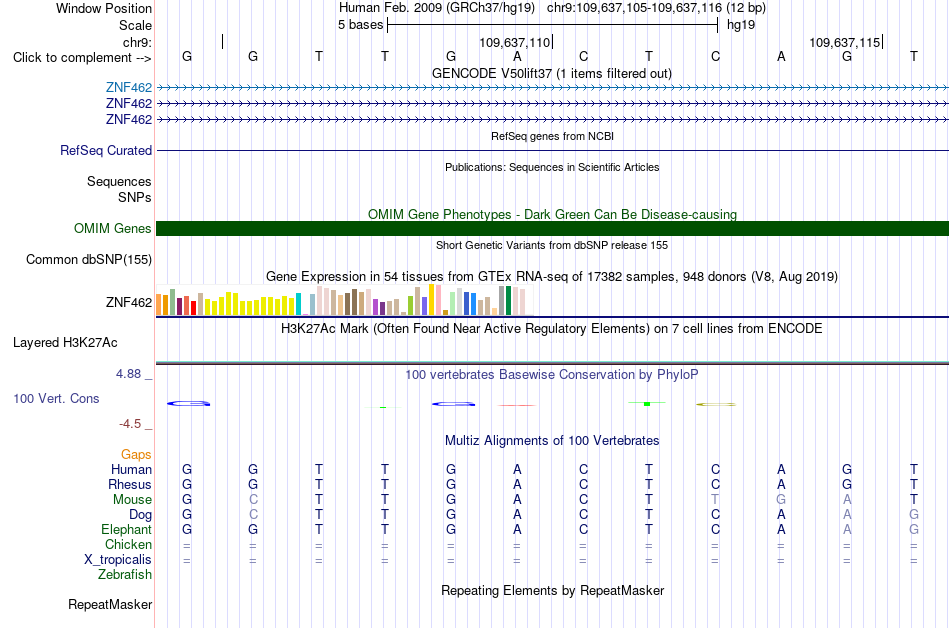The width and height of the screenshot is (950, 628).
Task: Click '100 vertebrates Basewise Conservation by PhyloP' title
Action: [552, 375]
